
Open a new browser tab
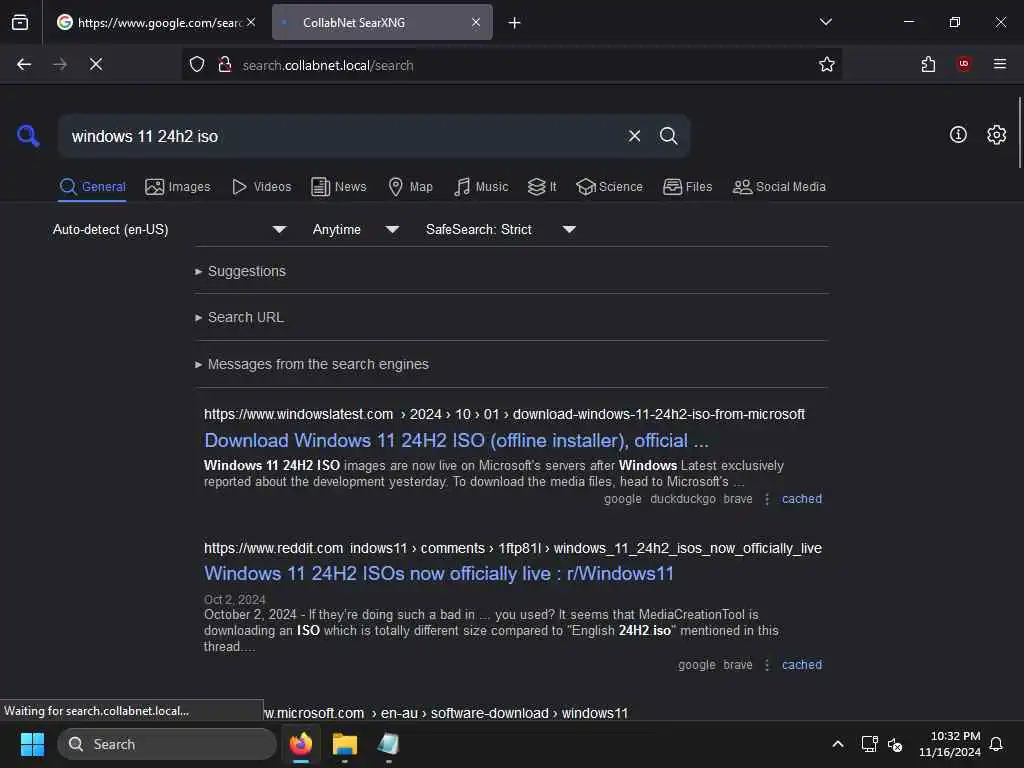point(515,23)
